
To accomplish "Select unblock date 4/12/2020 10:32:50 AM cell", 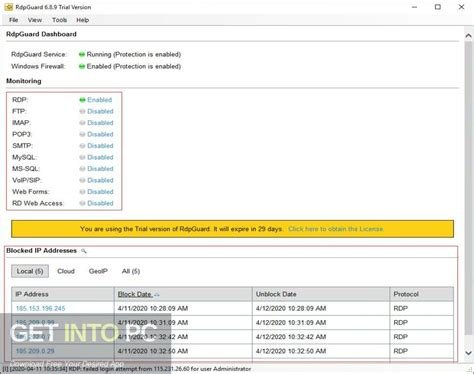I will pyautogui.click(x=321, y=351).
